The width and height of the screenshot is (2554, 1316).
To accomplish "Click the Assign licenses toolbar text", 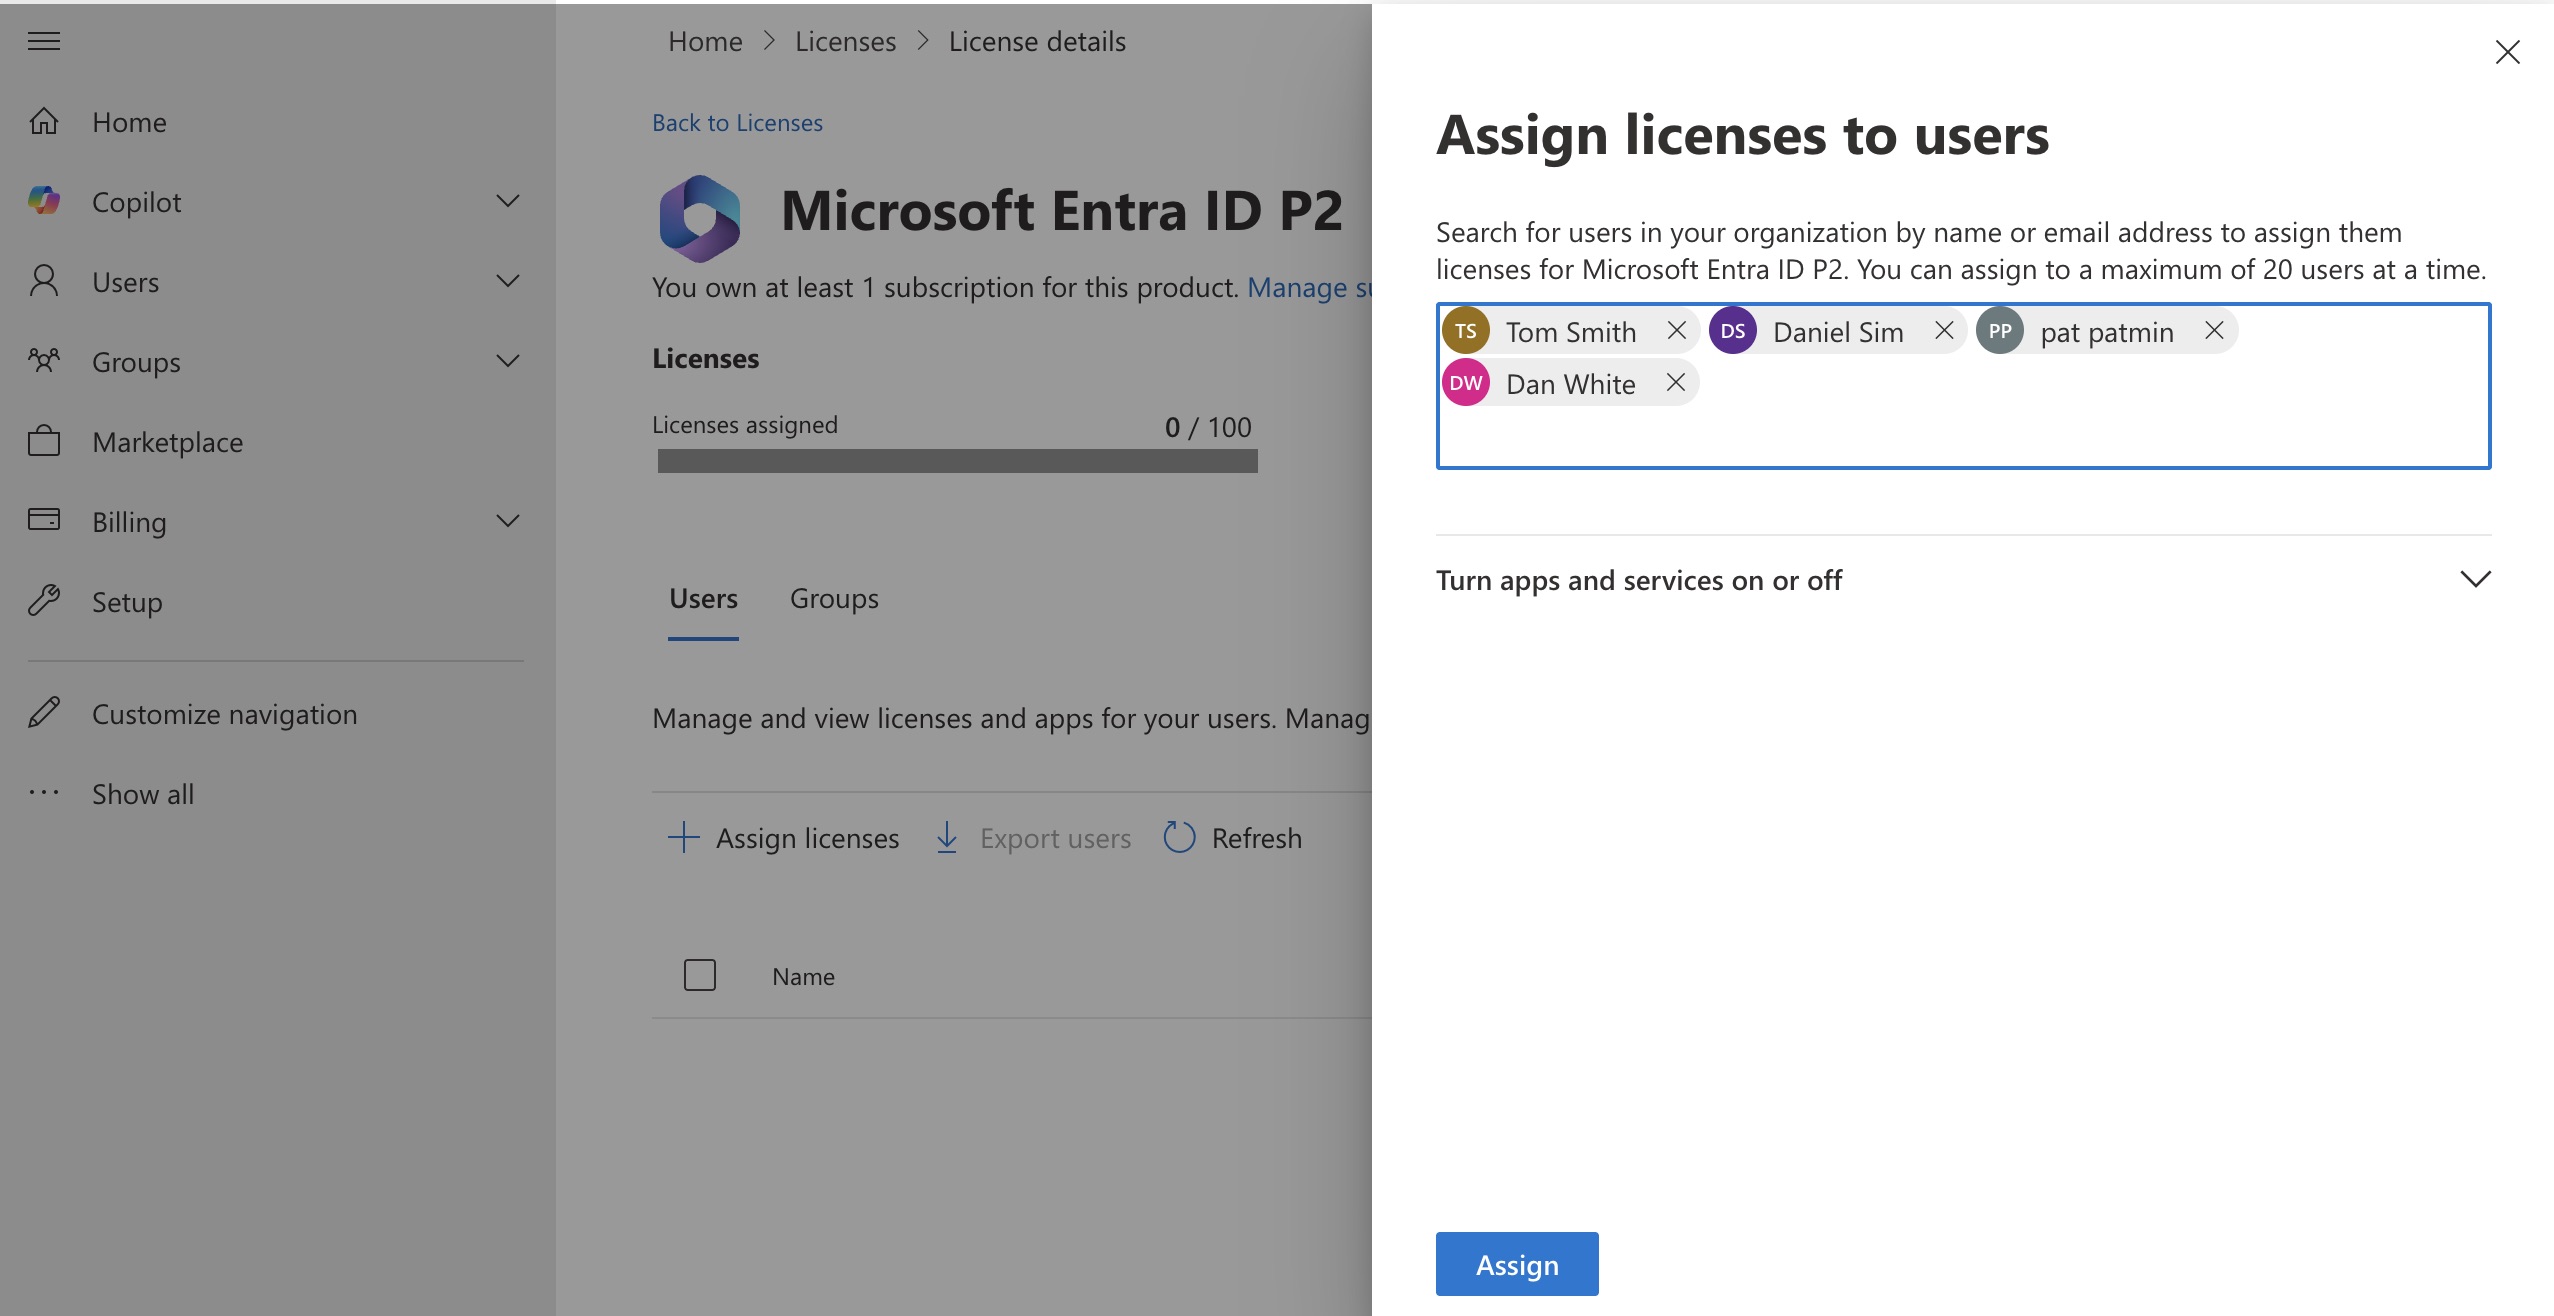I will point(807,838).
